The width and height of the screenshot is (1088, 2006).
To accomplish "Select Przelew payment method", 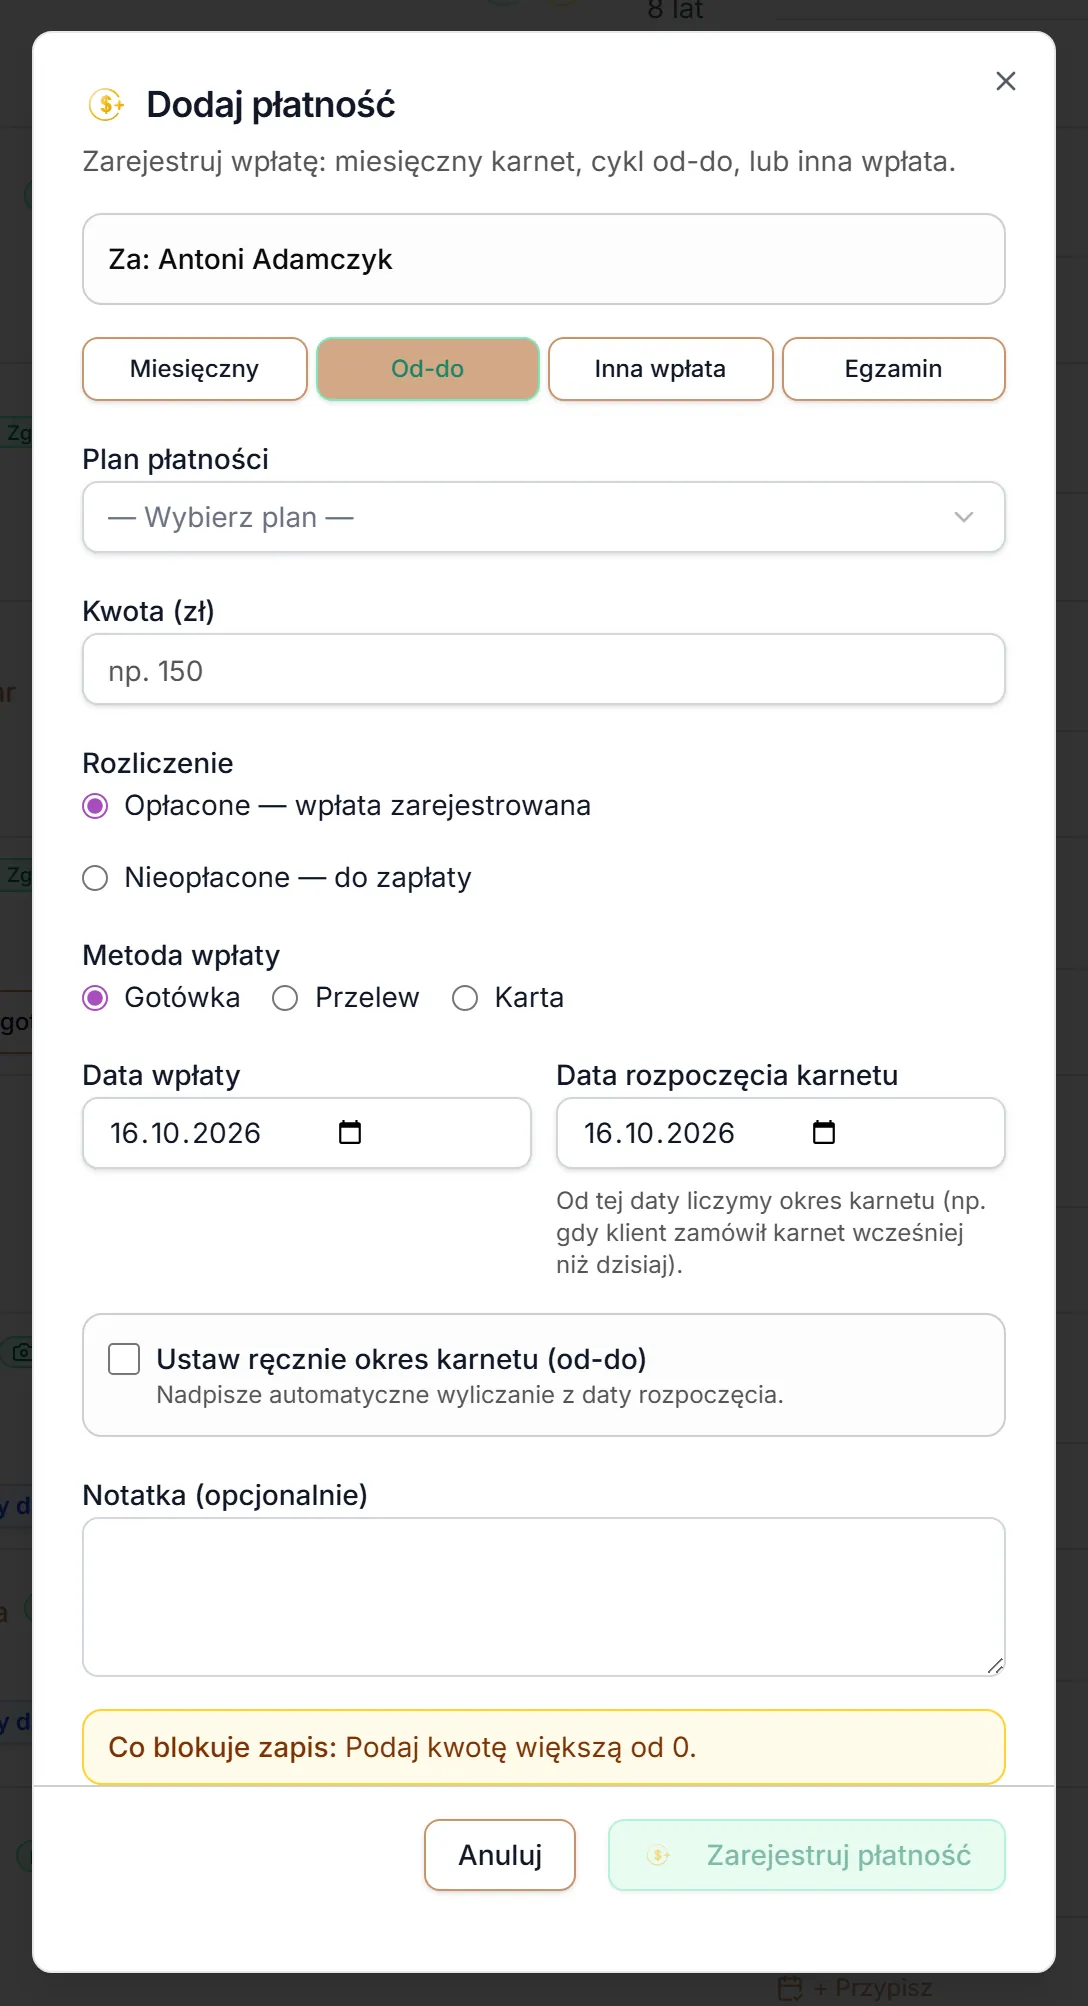I will point(285,998).
